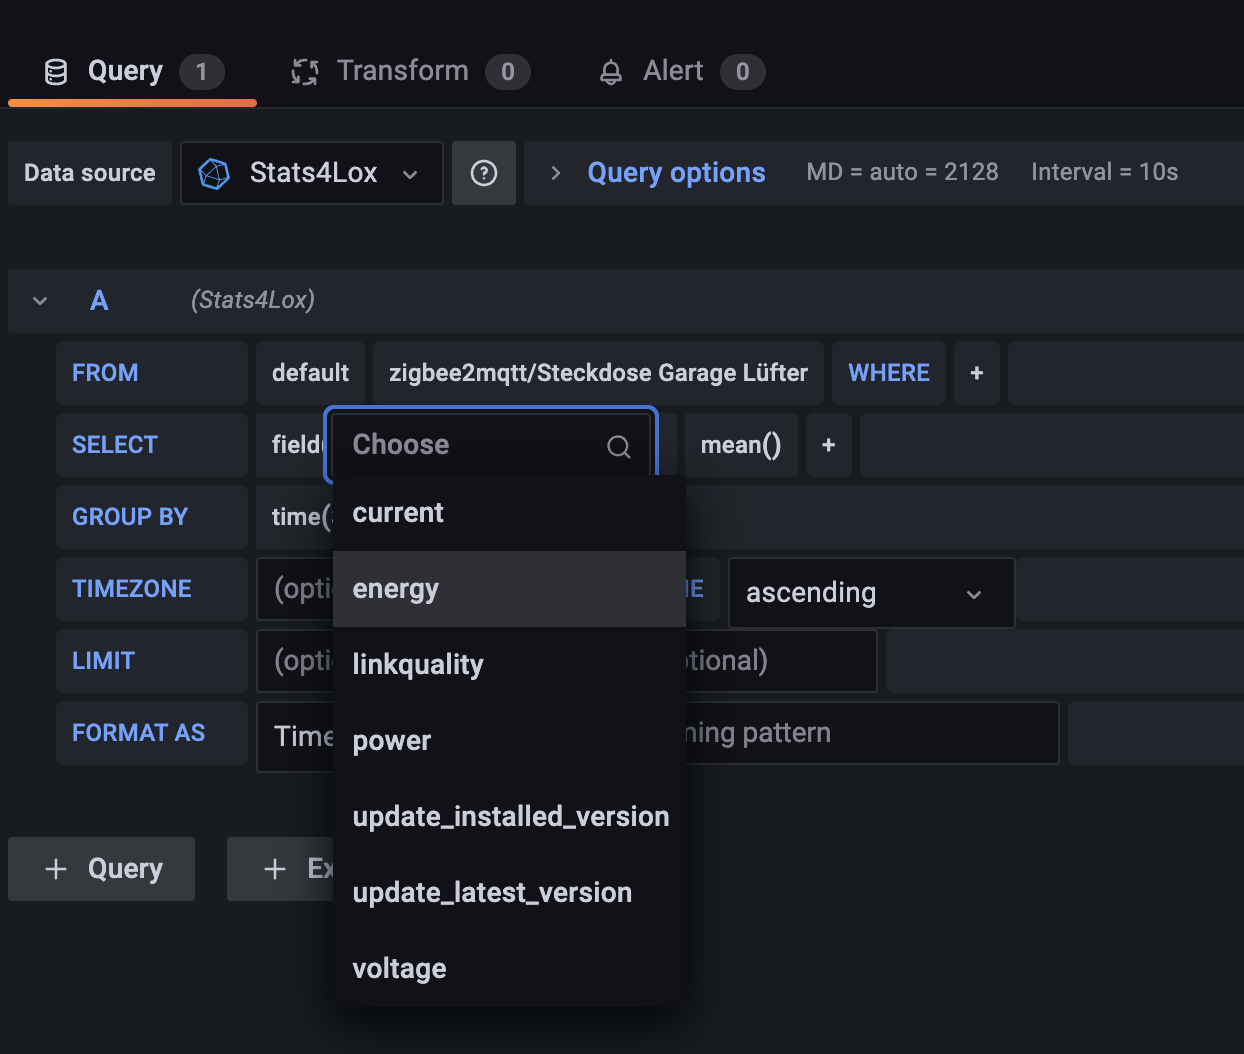
Task: Select the Query tab
Action: tap(125, 71)
